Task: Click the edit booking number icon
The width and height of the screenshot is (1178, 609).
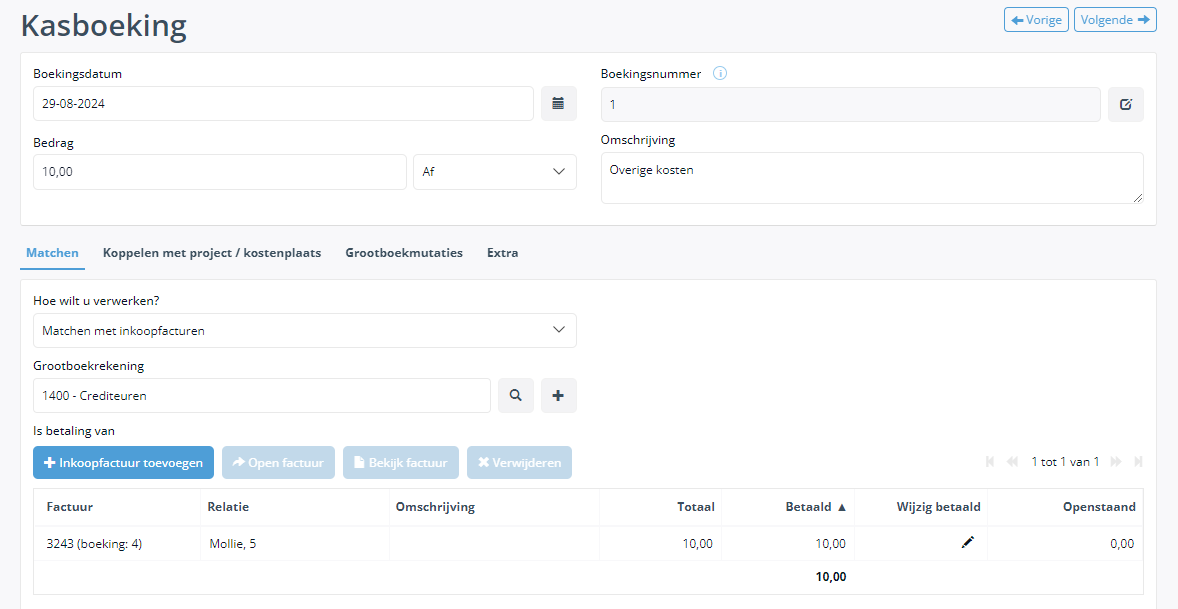Action: pyautogui.click(x=1125, y=104)
